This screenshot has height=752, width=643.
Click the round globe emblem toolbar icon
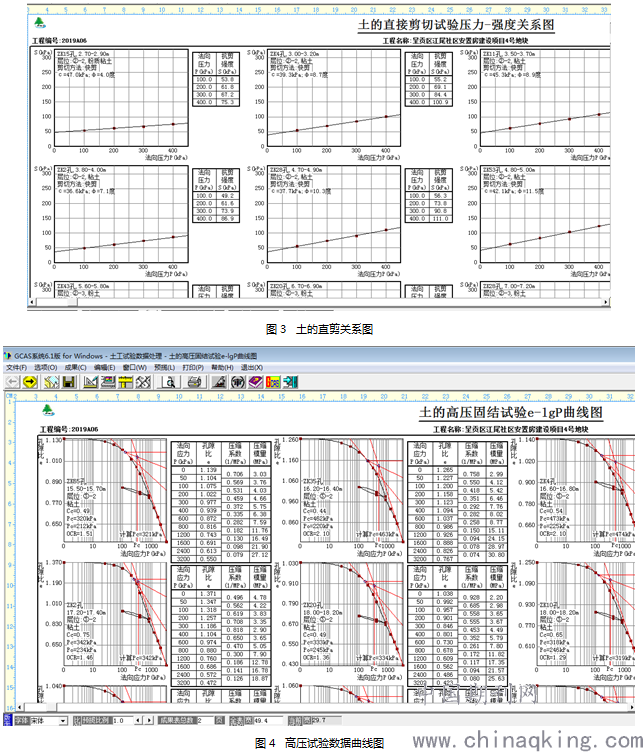tap(237, 382)
